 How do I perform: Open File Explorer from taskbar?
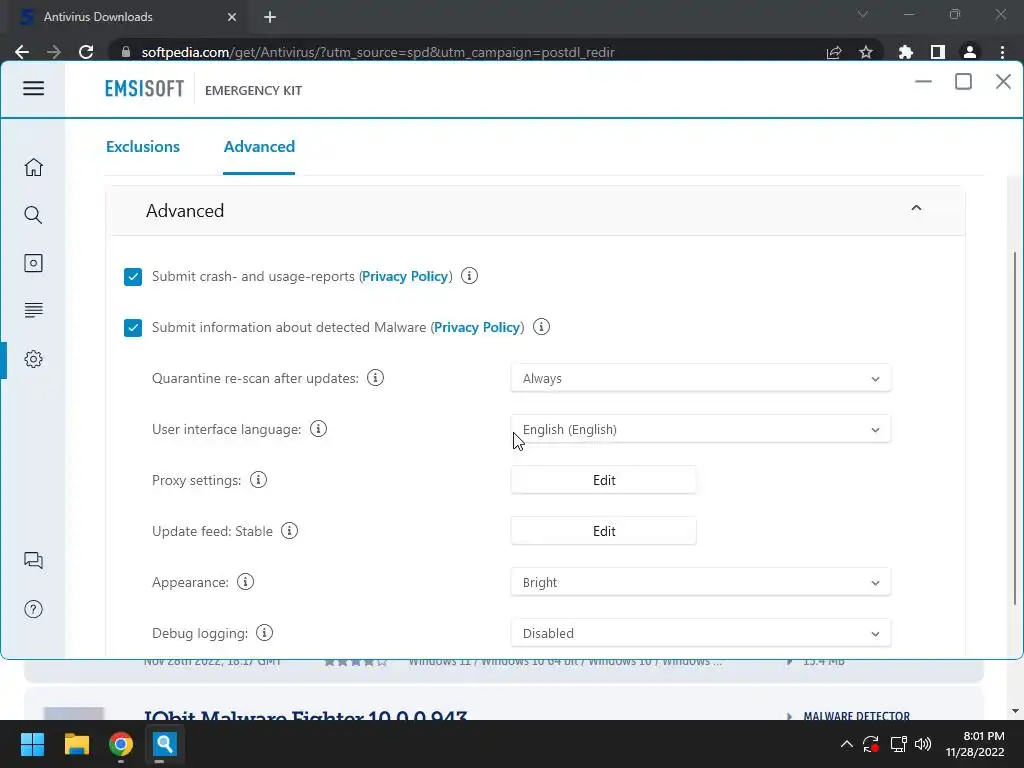point(76,744)
